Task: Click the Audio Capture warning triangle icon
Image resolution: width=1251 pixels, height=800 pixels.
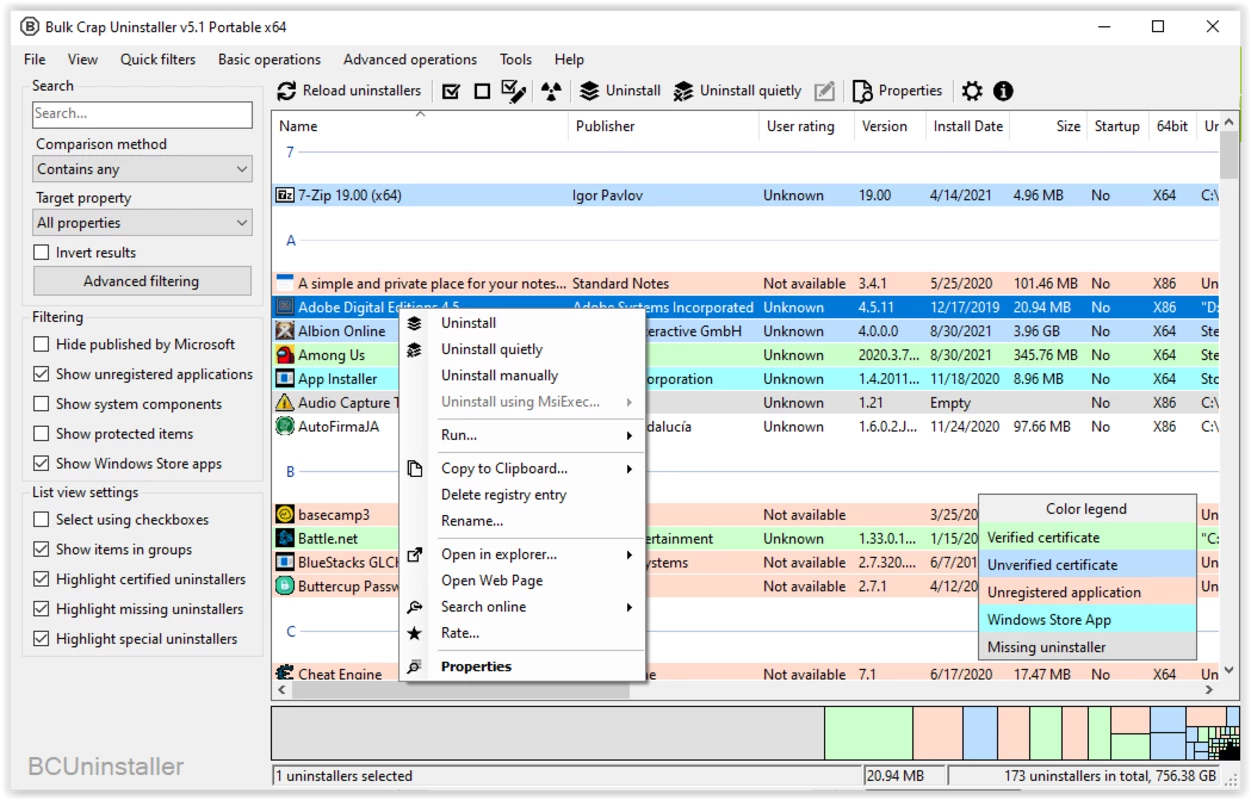Action: pos(285,403)
